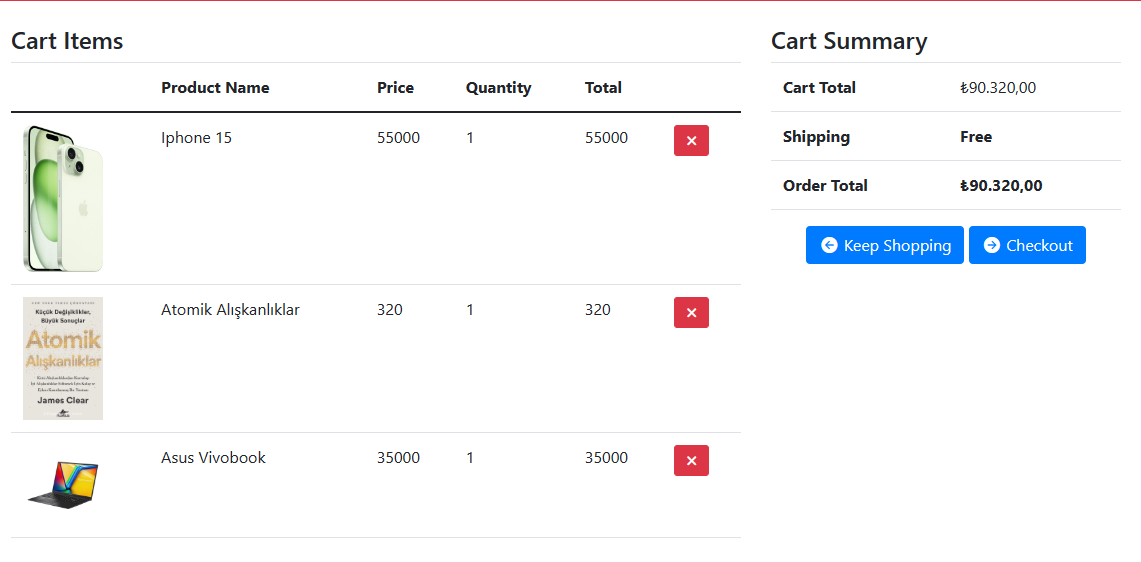Click the Product Name column header

point(215,88)
